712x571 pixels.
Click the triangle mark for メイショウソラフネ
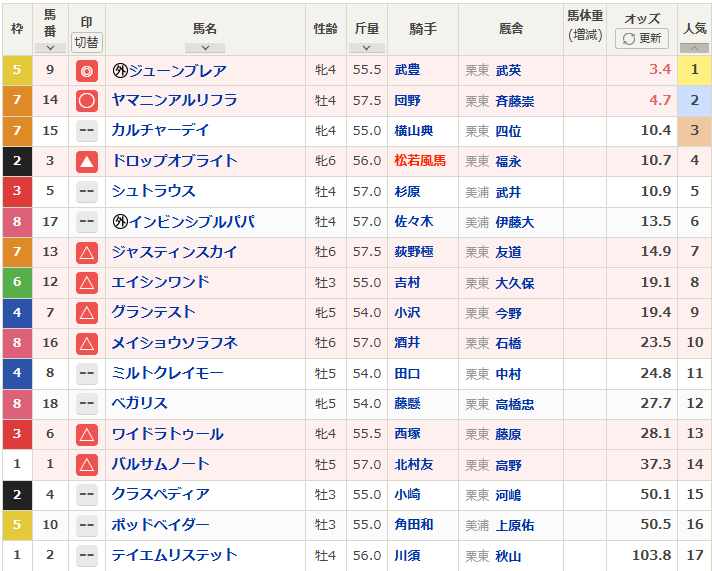(x=87, y=343)
